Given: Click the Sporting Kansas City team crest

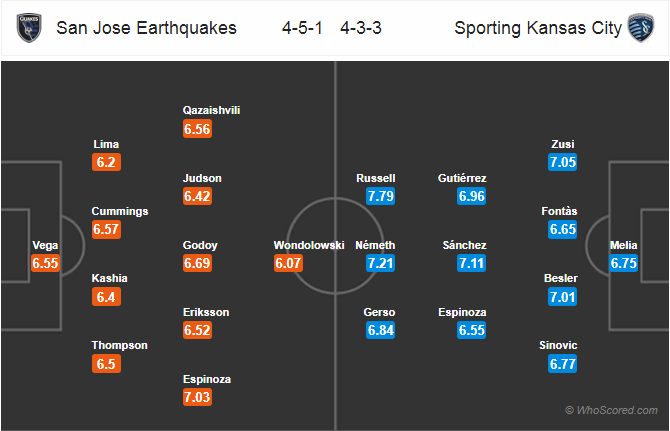Looking at the screenshot, I should click(x=641, y=28).
